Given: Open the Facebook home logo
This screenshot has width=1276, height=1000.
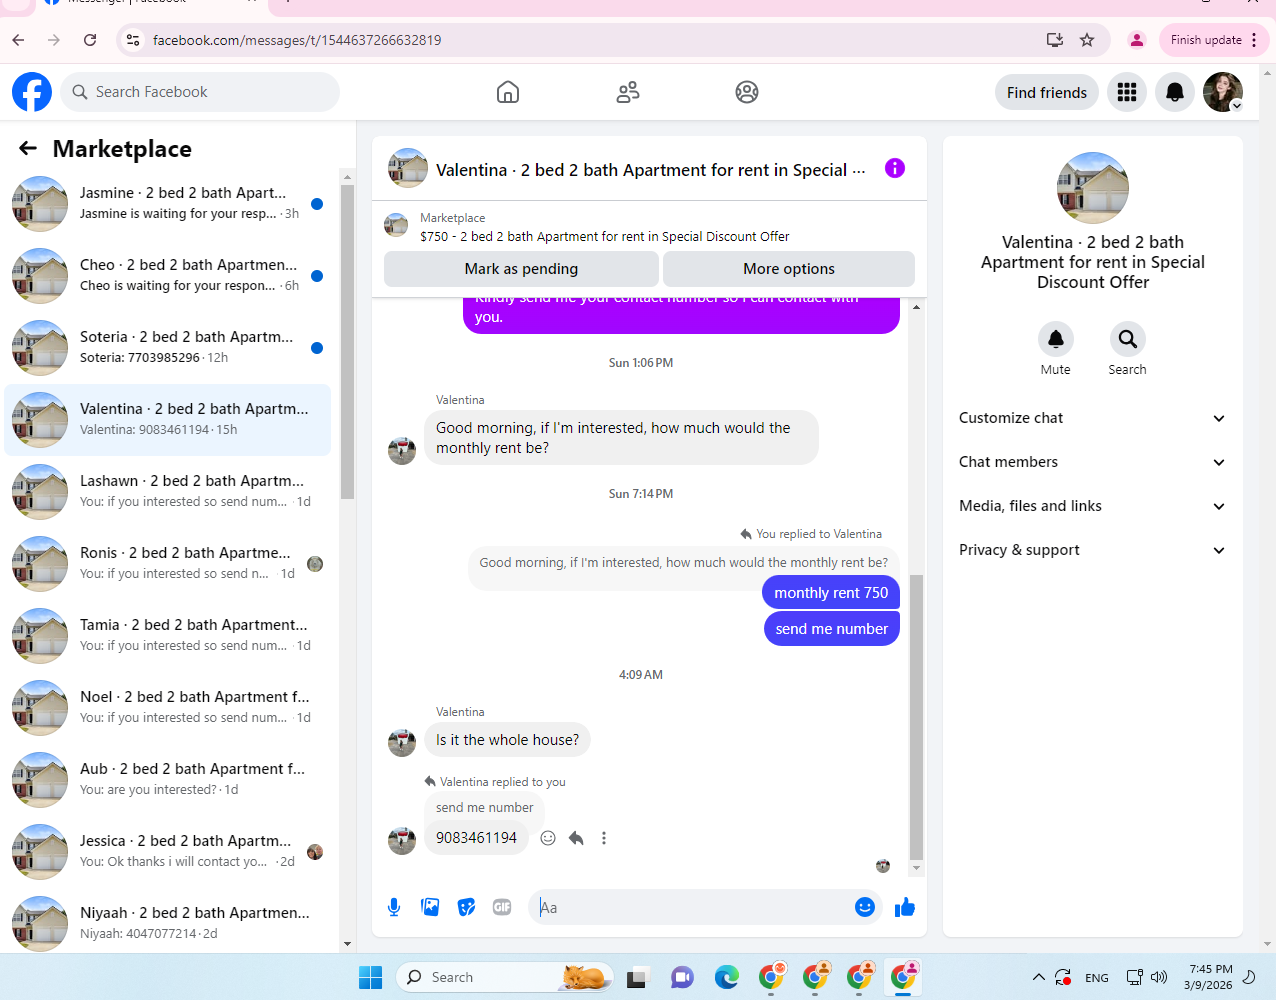Looking at the screenshot, I should [32, 92].
